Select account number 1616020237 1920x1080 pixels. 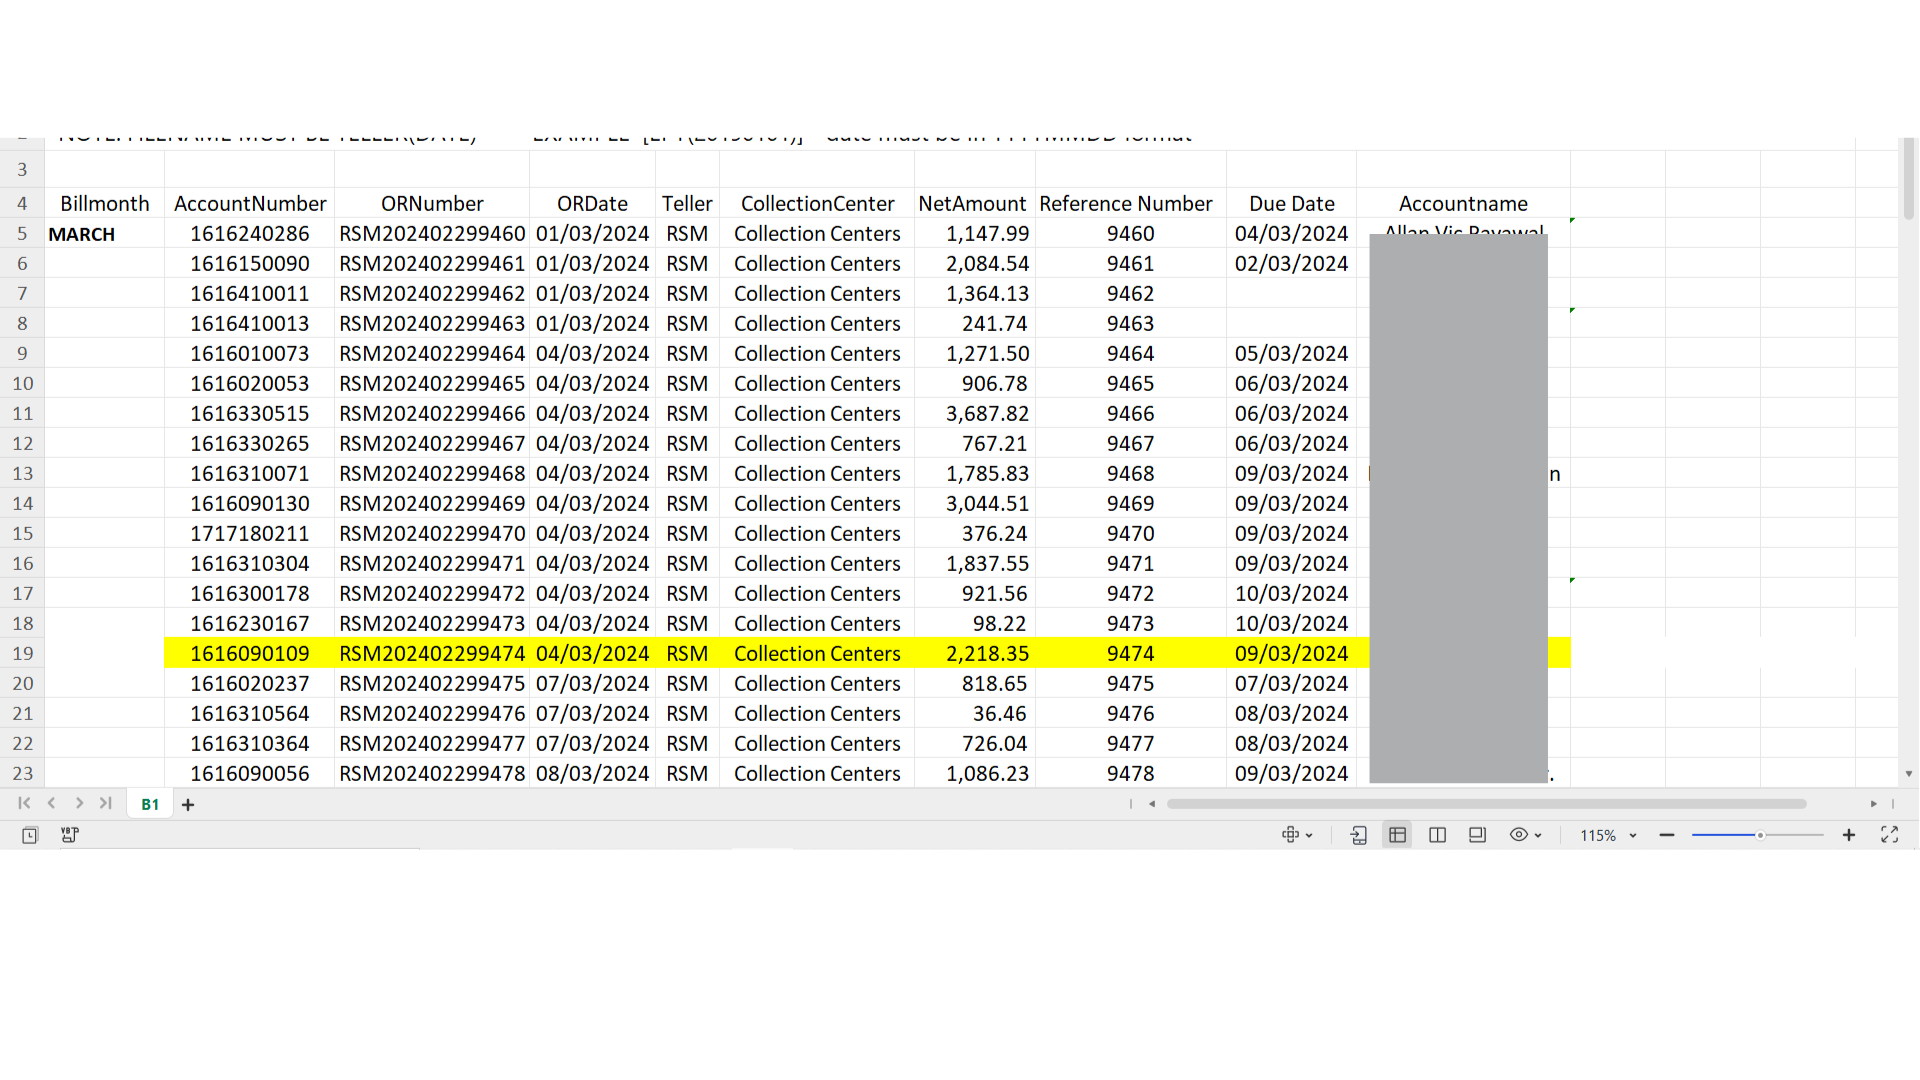coord(250,683)
